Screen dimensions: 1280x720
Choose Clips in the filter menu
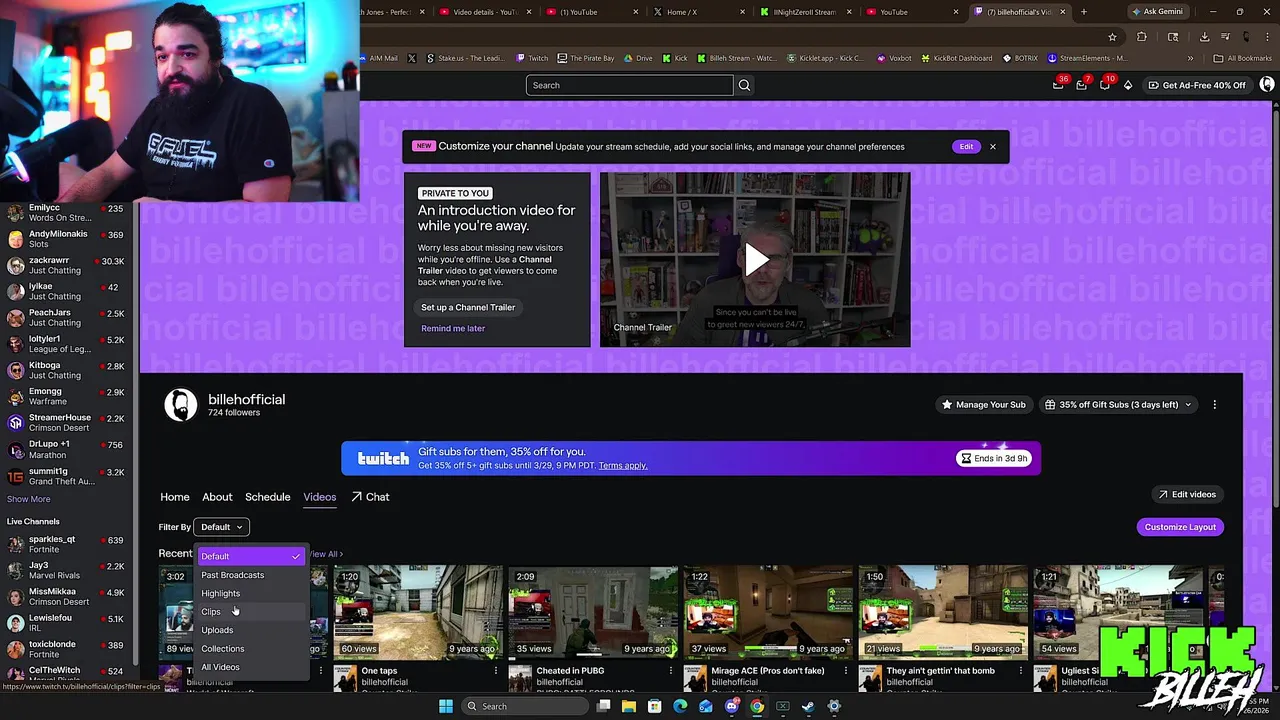[x=250, y=612]
